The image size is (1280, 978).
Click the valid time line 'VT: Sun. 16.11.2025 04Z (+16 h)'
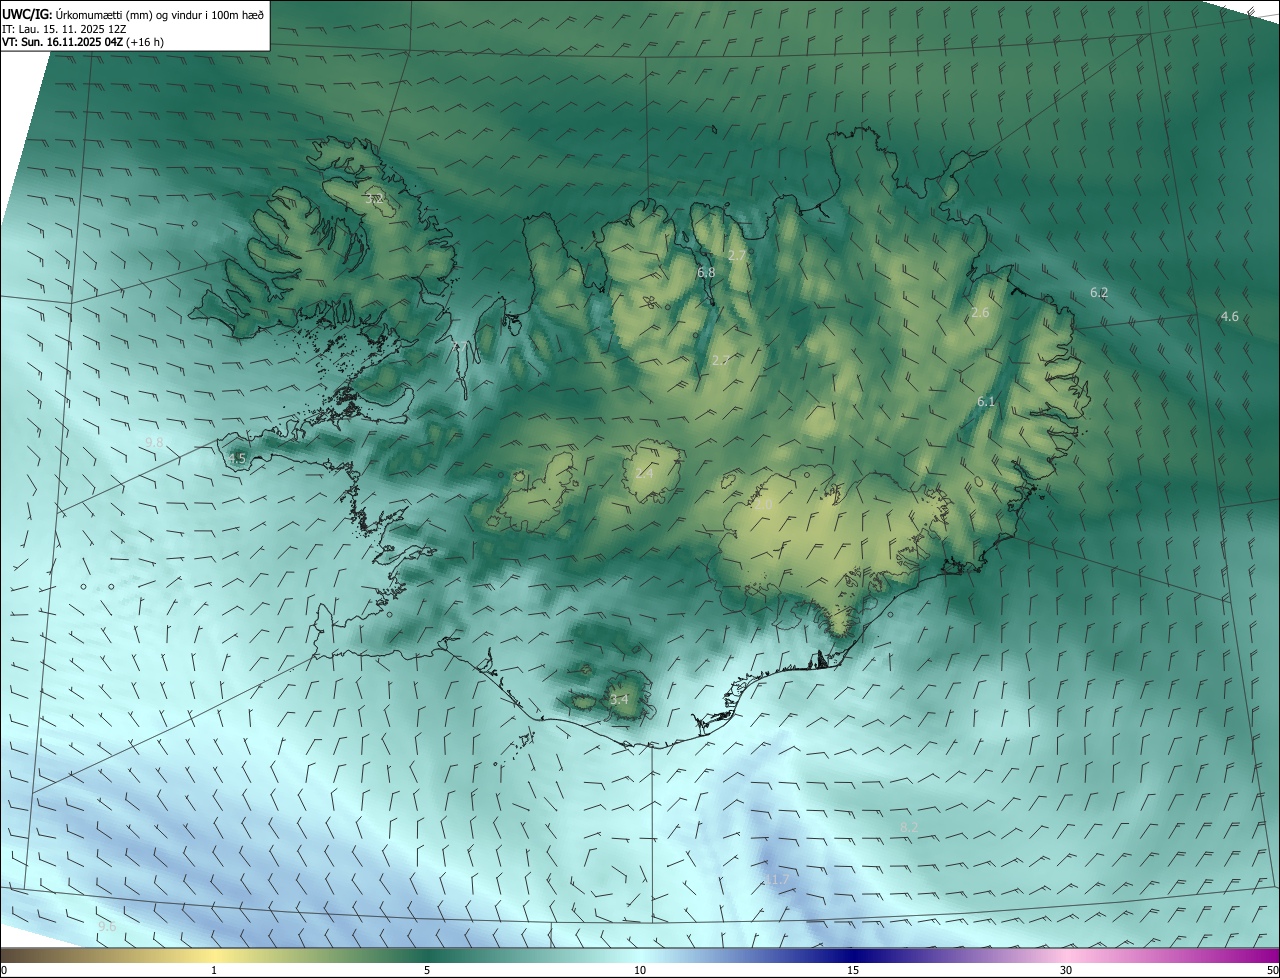point(83,42)
